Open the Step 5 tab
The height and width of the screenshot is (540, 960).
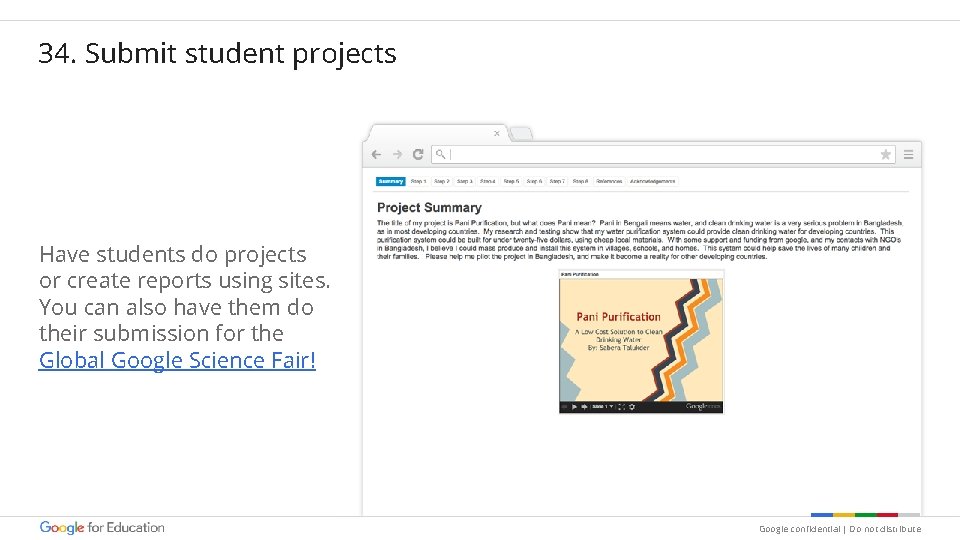pyautogui.click(x=511, y=182)
